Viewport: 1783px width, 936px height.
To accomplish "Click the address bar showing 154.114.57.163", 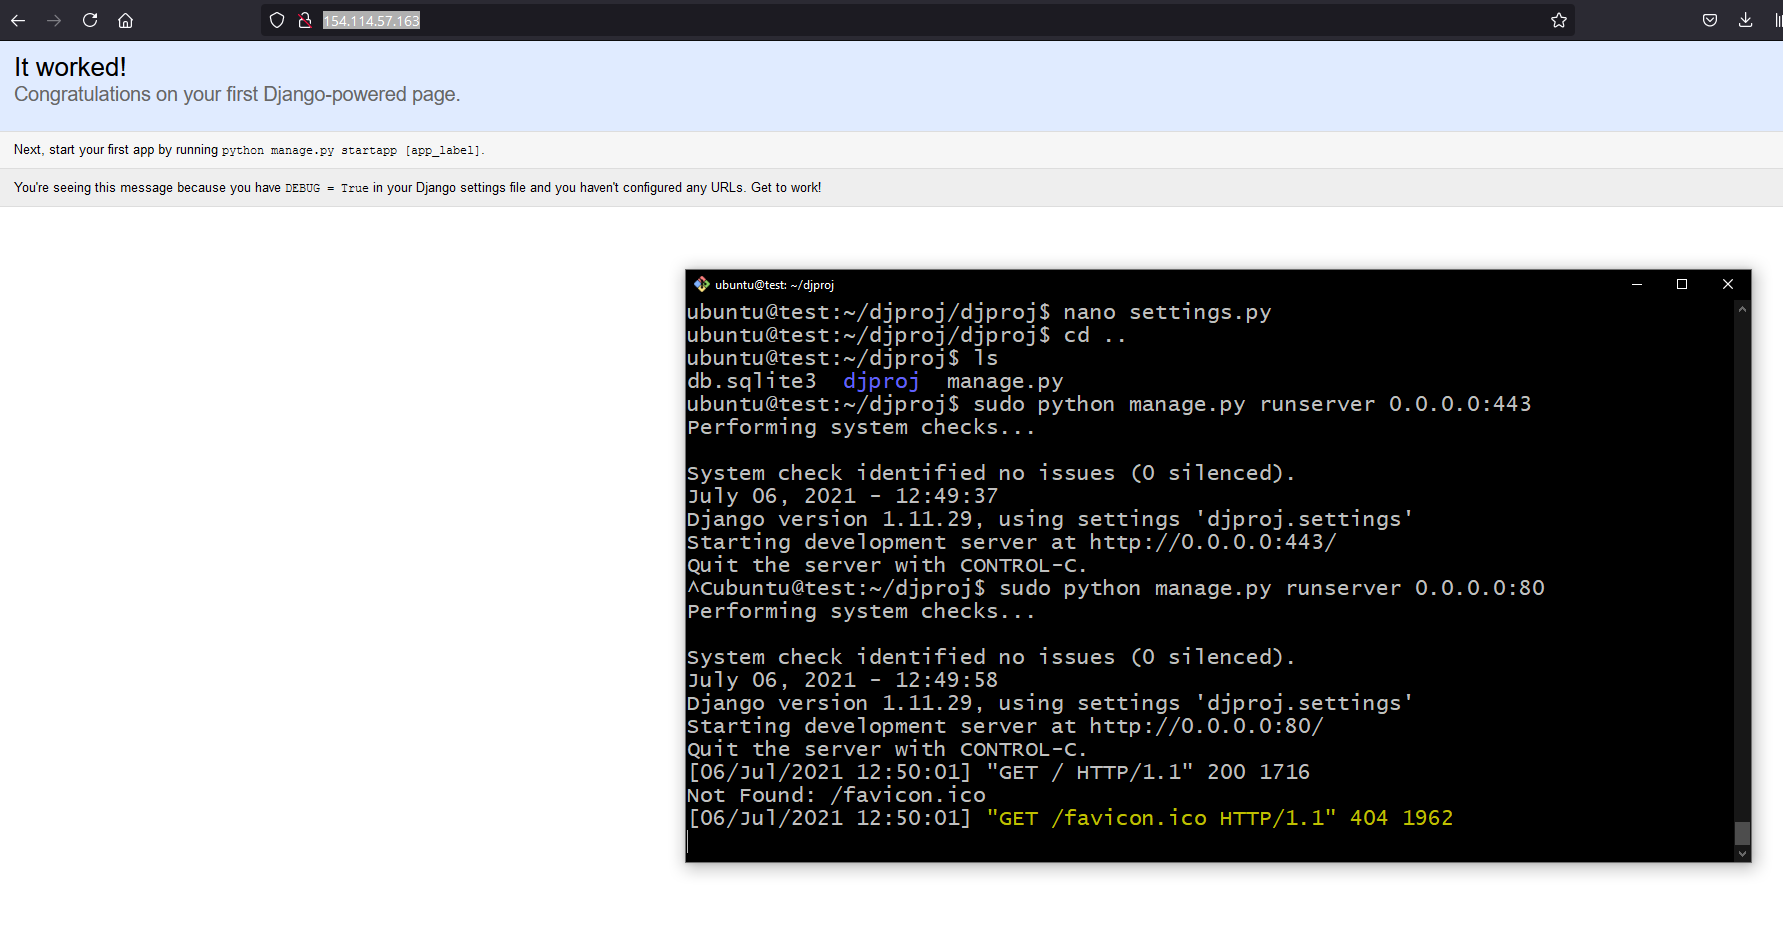I will (918, 20).
